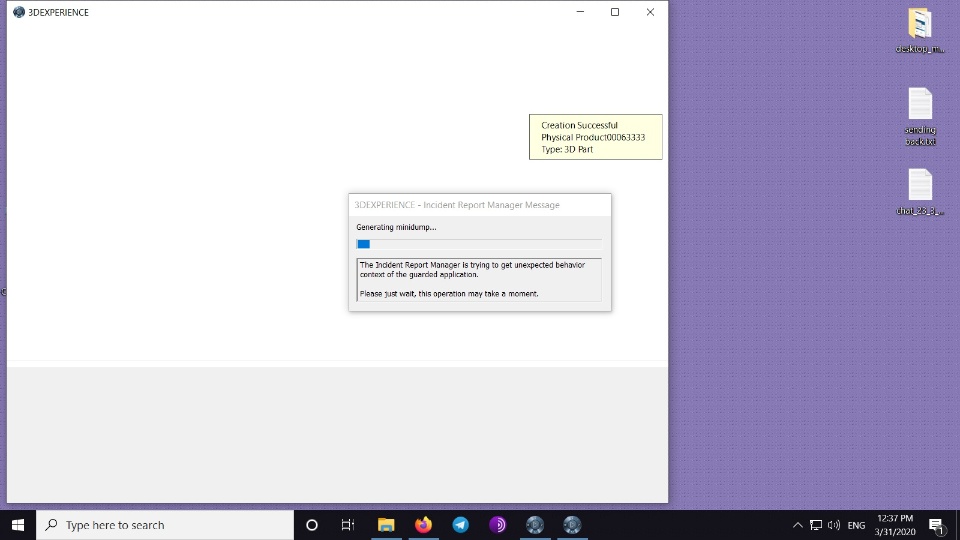Click the 3DEXPERIENCE window logo icon
Image resolution: width=960 pixels, height=540 pixels.
[x=19, y=12]
